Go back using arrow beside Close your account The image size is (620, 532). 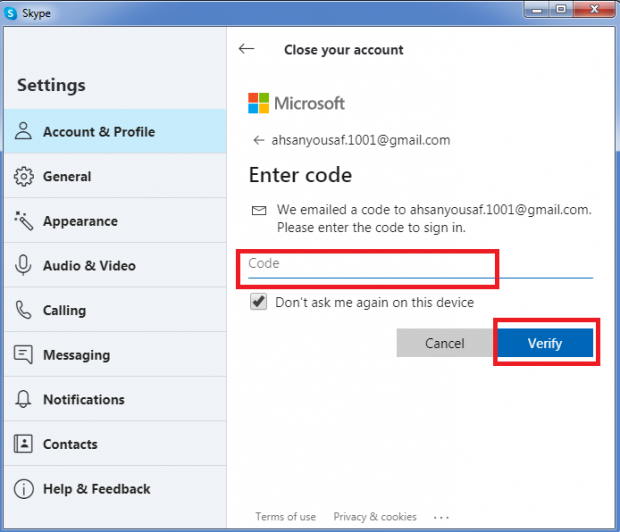(x=246, y=49)
